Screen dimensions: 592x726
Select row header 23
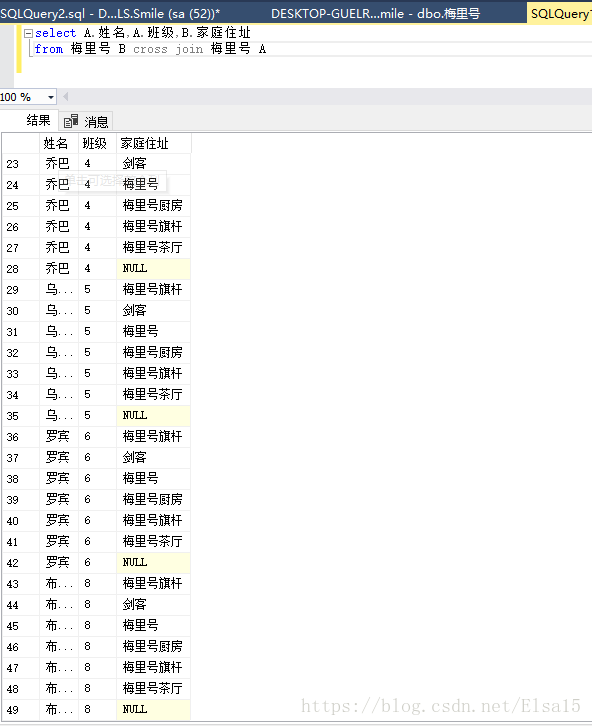(x=21, y=164)
